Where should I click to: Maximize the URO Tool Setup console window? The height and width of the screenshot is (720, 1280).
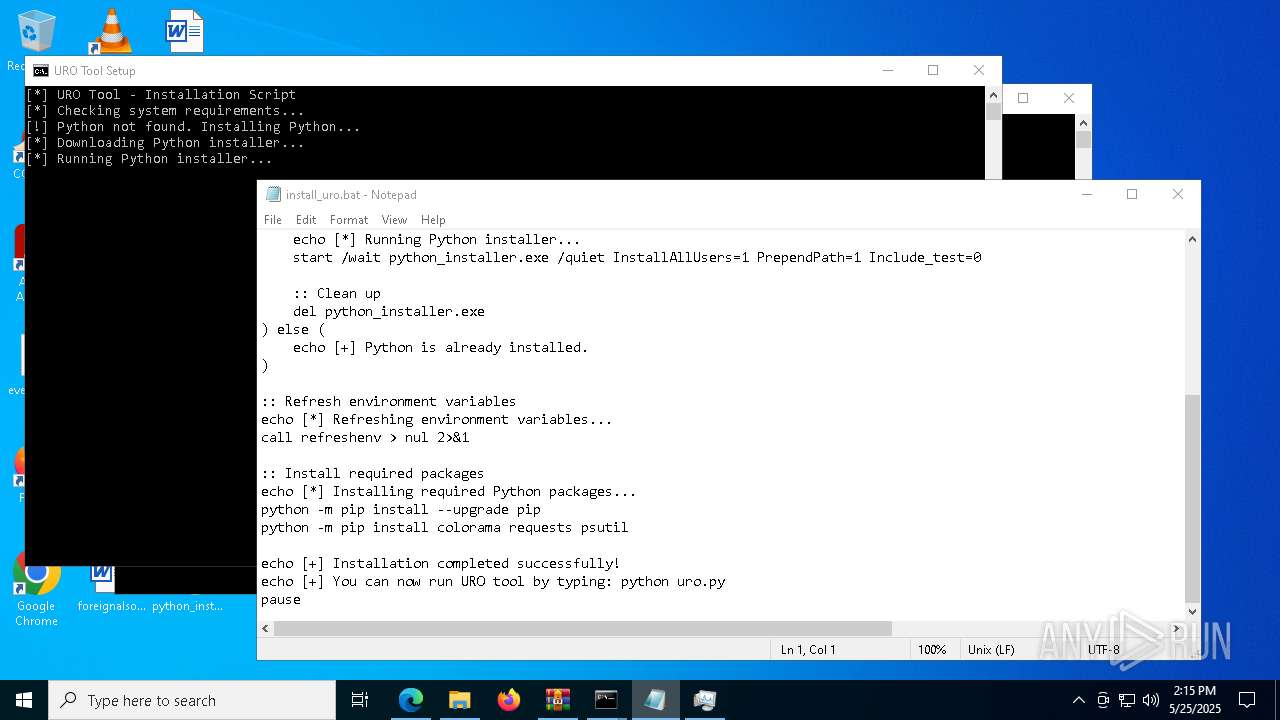[933, 70]
